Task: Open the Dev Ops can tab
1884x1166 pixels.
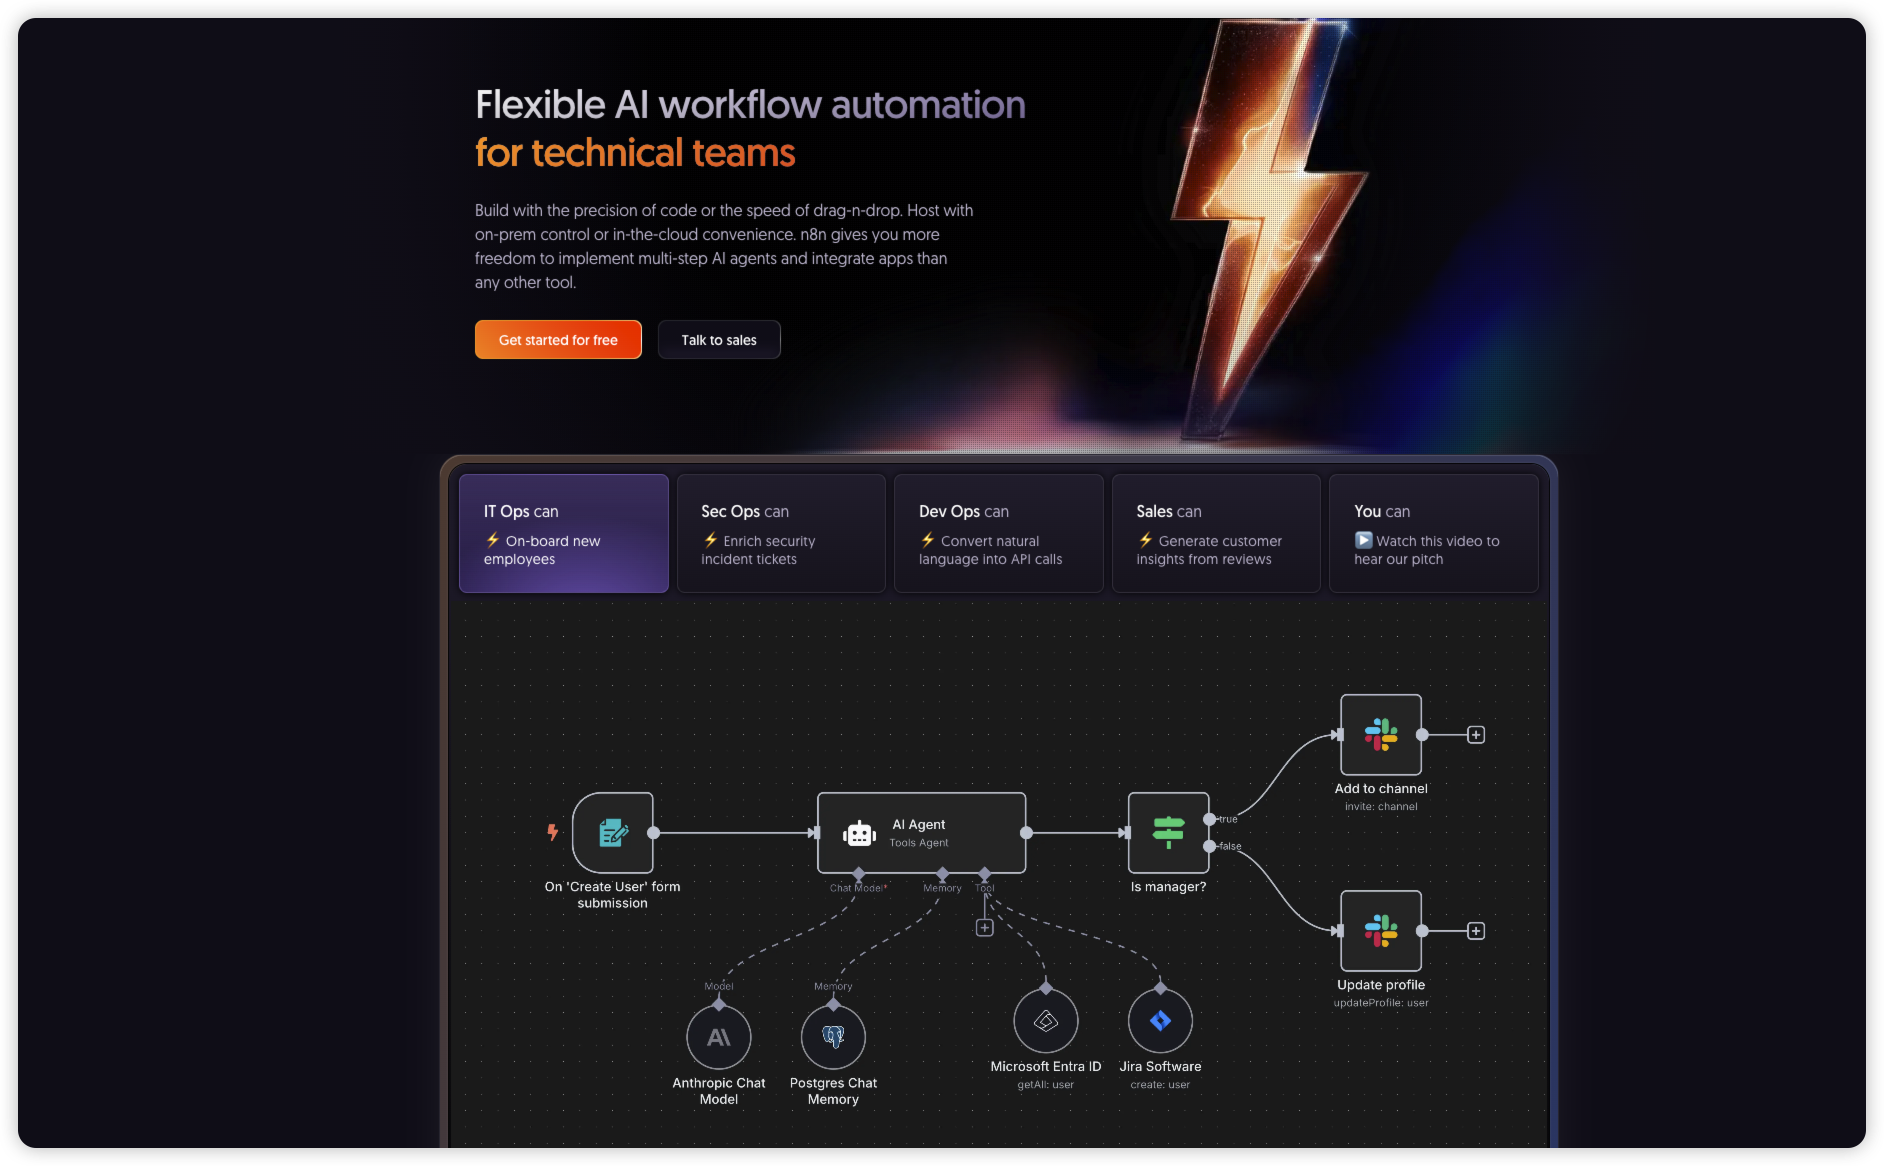Action: click(x=999, y=534)
